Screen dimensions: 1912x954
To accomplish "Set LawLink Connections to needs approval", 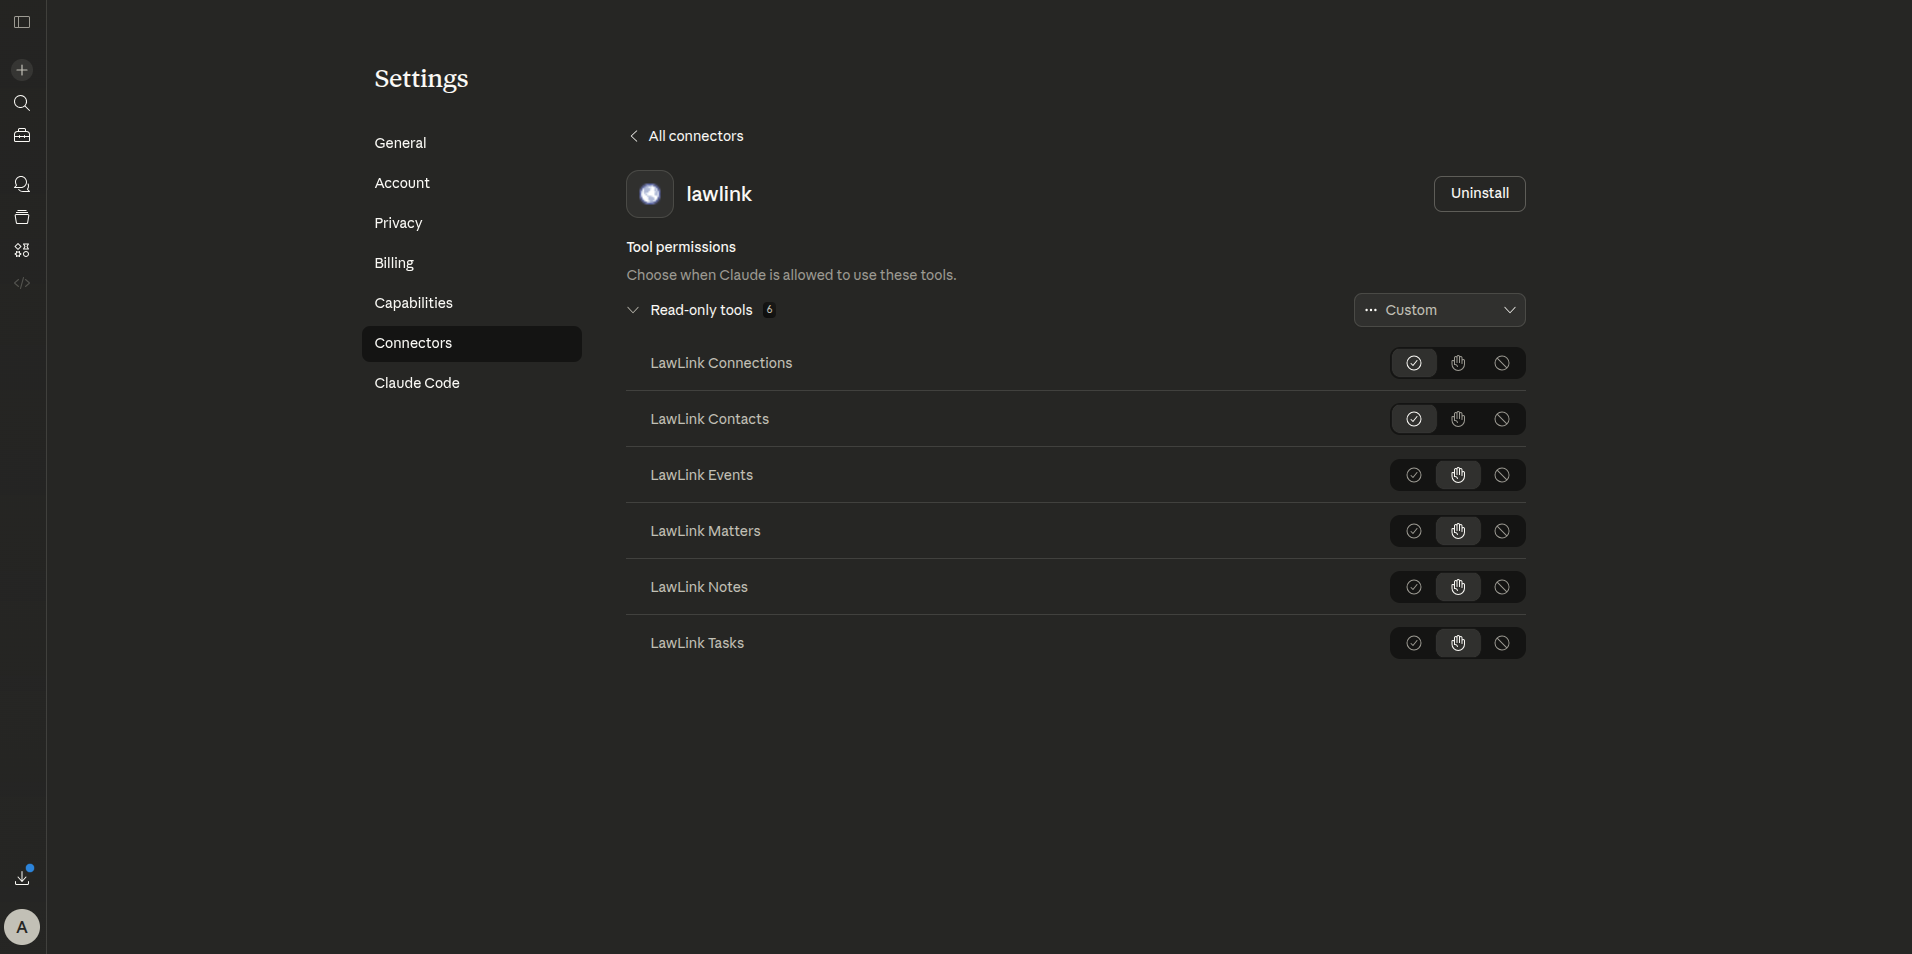I will pos(1458,363).
